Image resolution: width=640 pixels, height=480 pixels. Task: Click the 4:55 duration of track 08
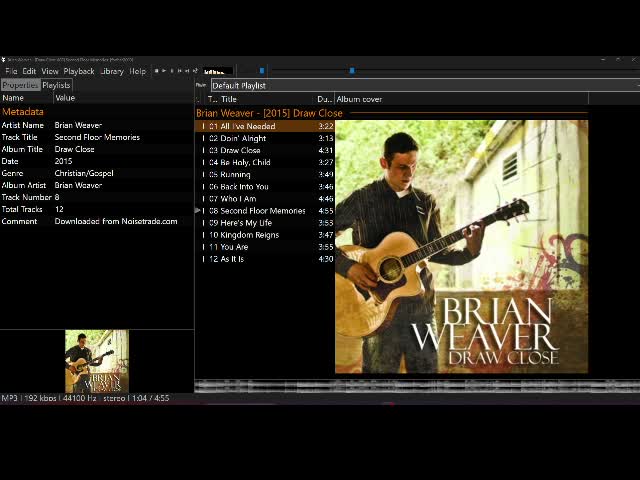[x=326, y=211]
